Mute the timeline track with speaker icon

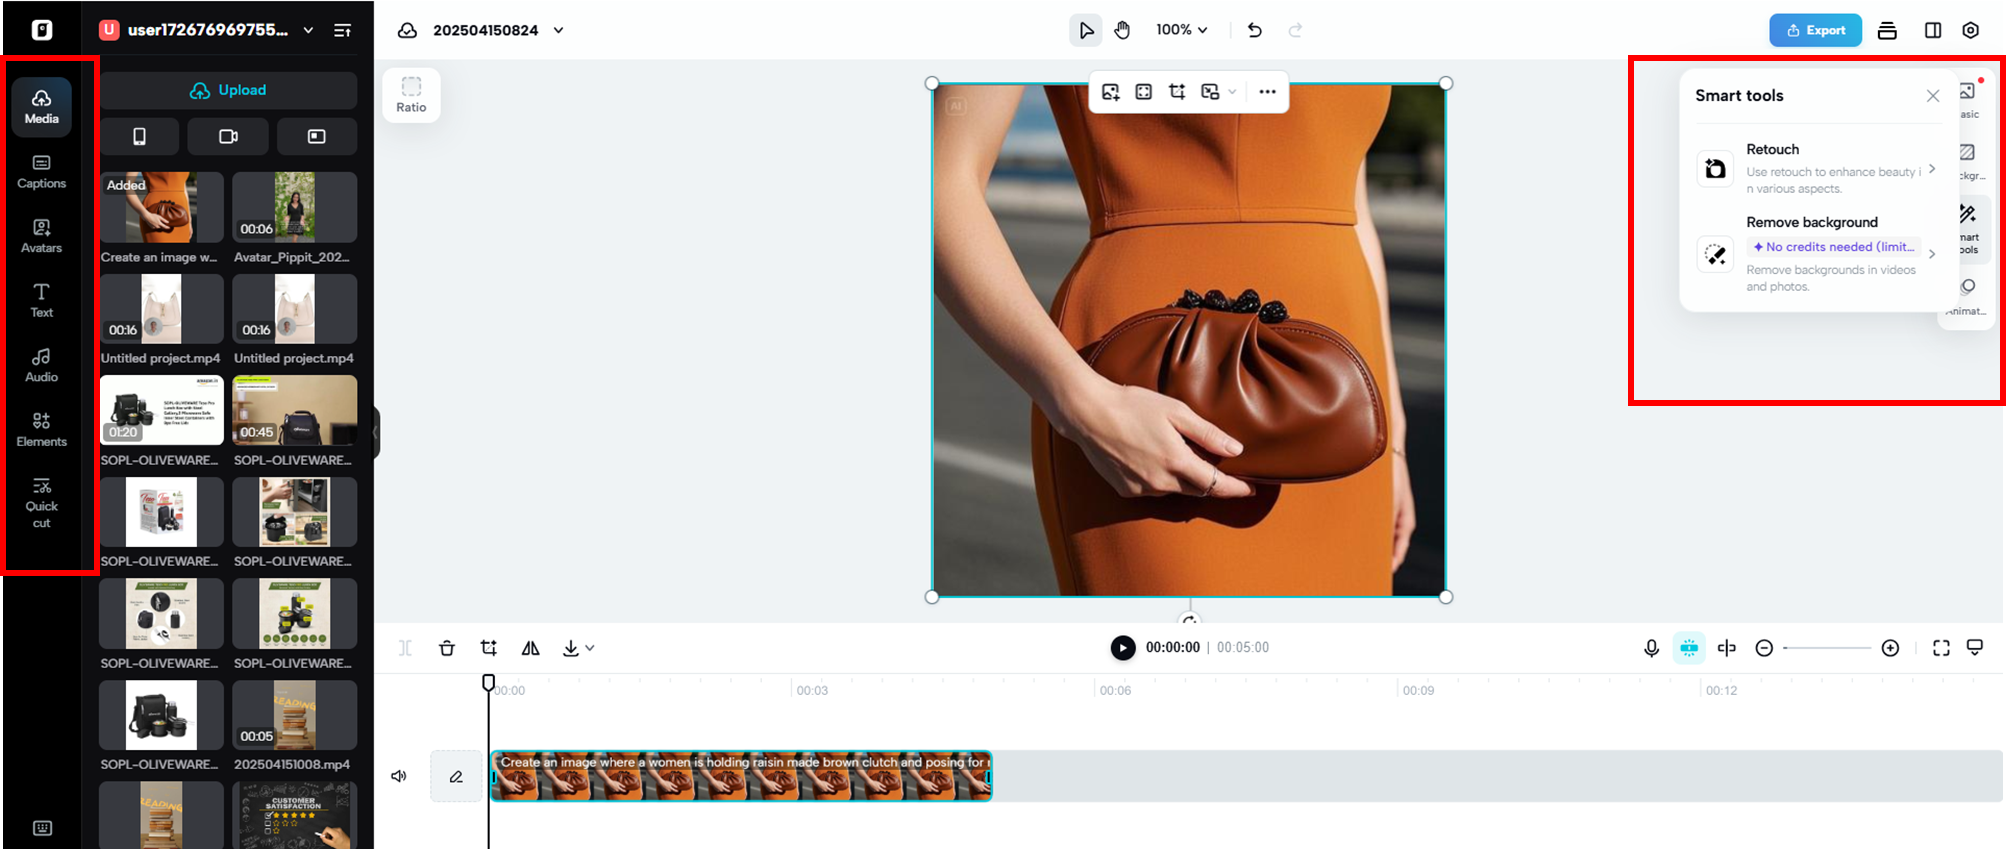click(399, 776)
